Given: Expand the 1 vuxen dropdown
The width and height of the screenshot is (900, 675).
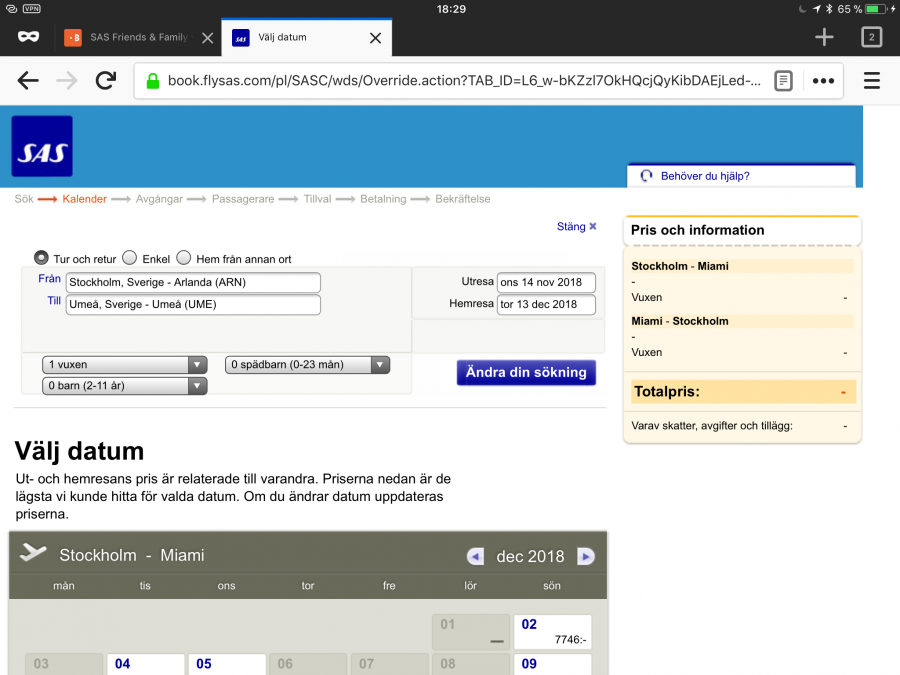Looking at the screenshot, I should [x=125, y=365].
